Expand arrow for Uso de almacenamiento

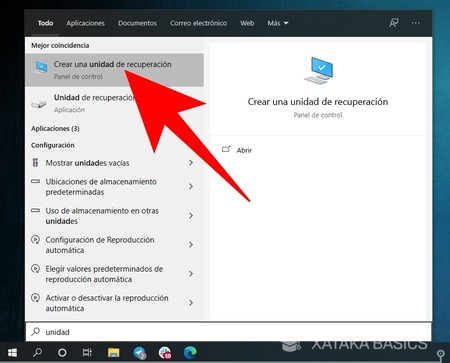[191, 215]
